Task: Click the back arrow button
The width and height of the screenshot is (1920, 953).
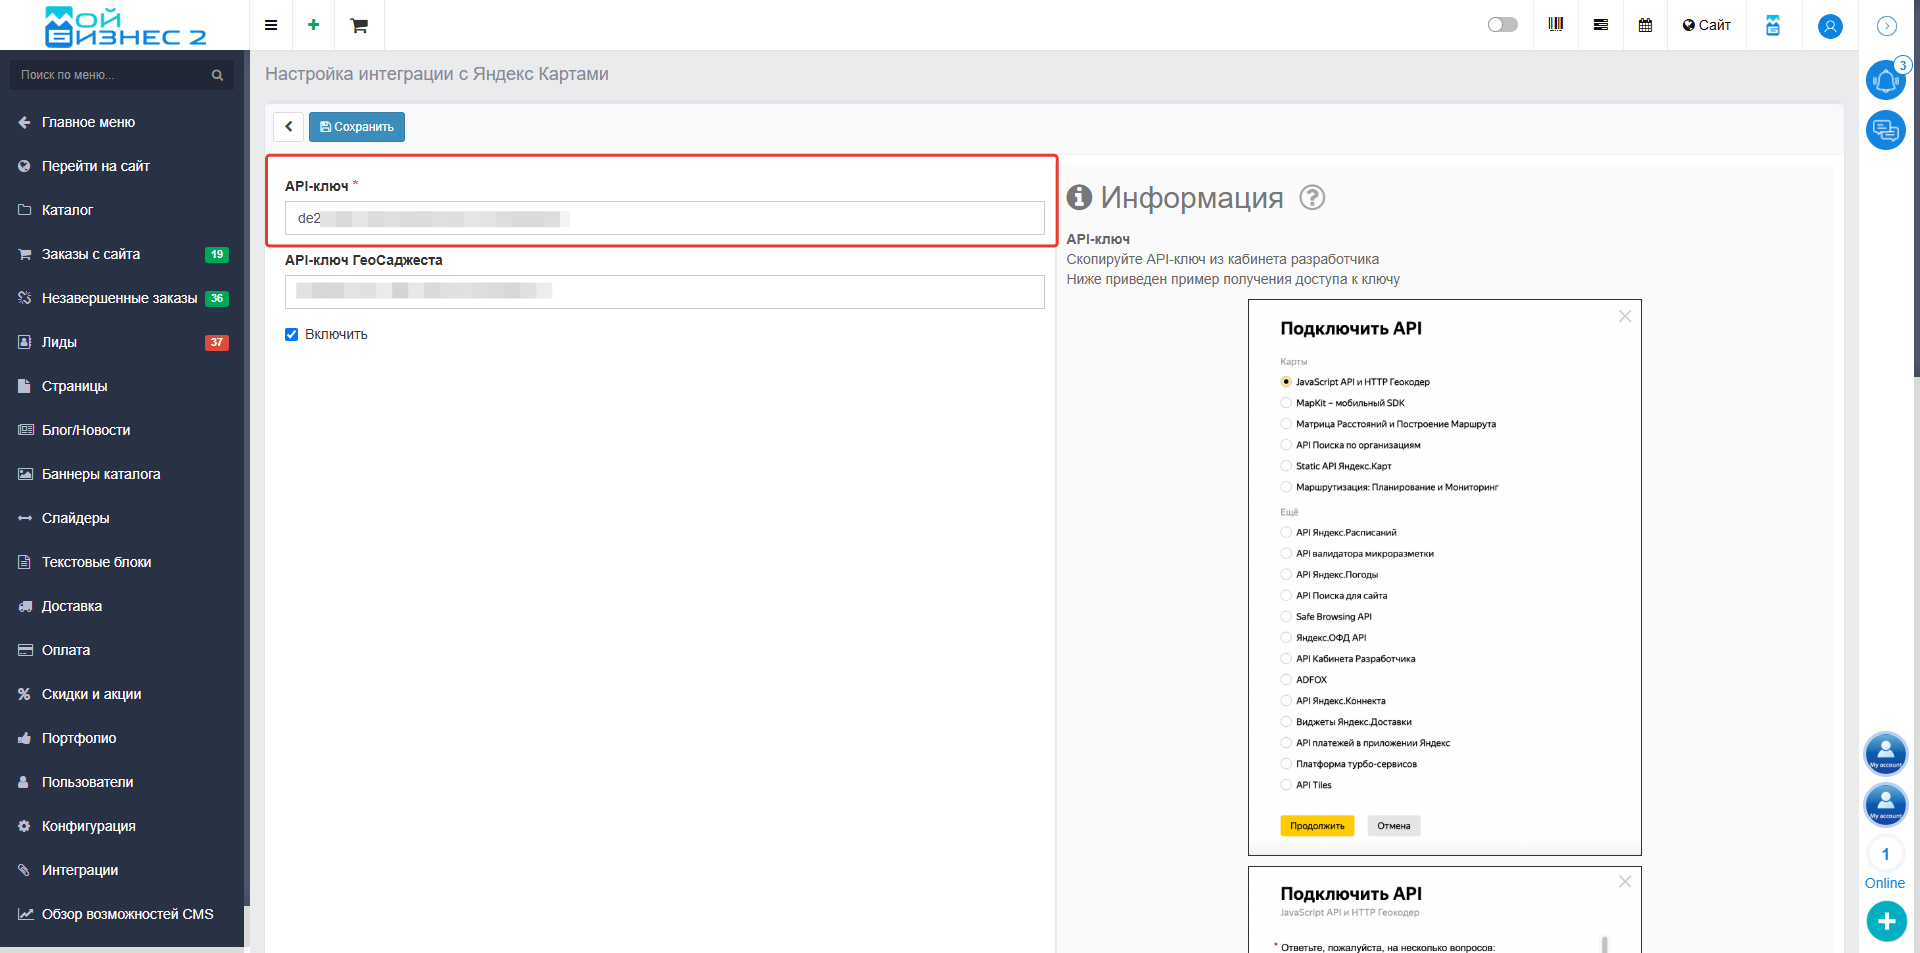Action: [x=288, y=127]
